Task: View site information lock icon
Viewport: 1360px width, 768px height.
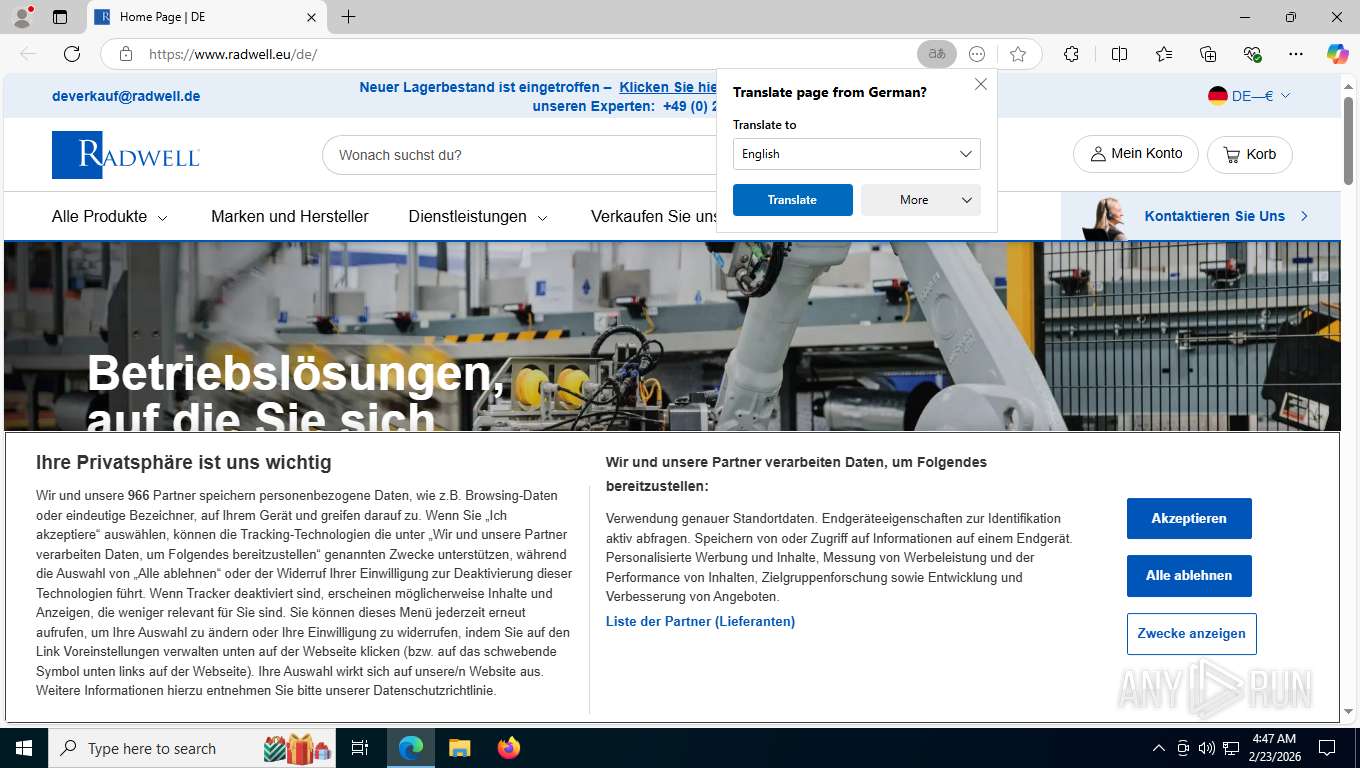Action: pos(126,54)
